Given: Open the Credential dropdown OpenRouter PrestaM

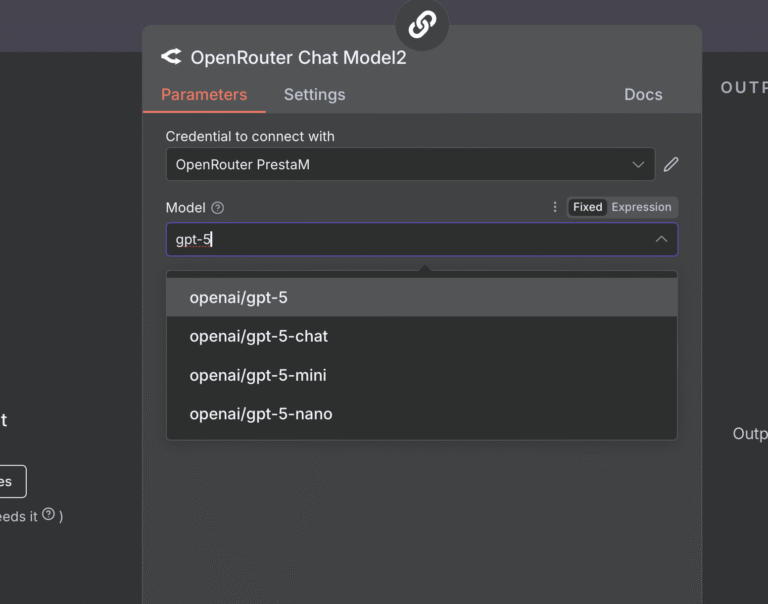Looking at the screenshot, I should click(410, 165).
